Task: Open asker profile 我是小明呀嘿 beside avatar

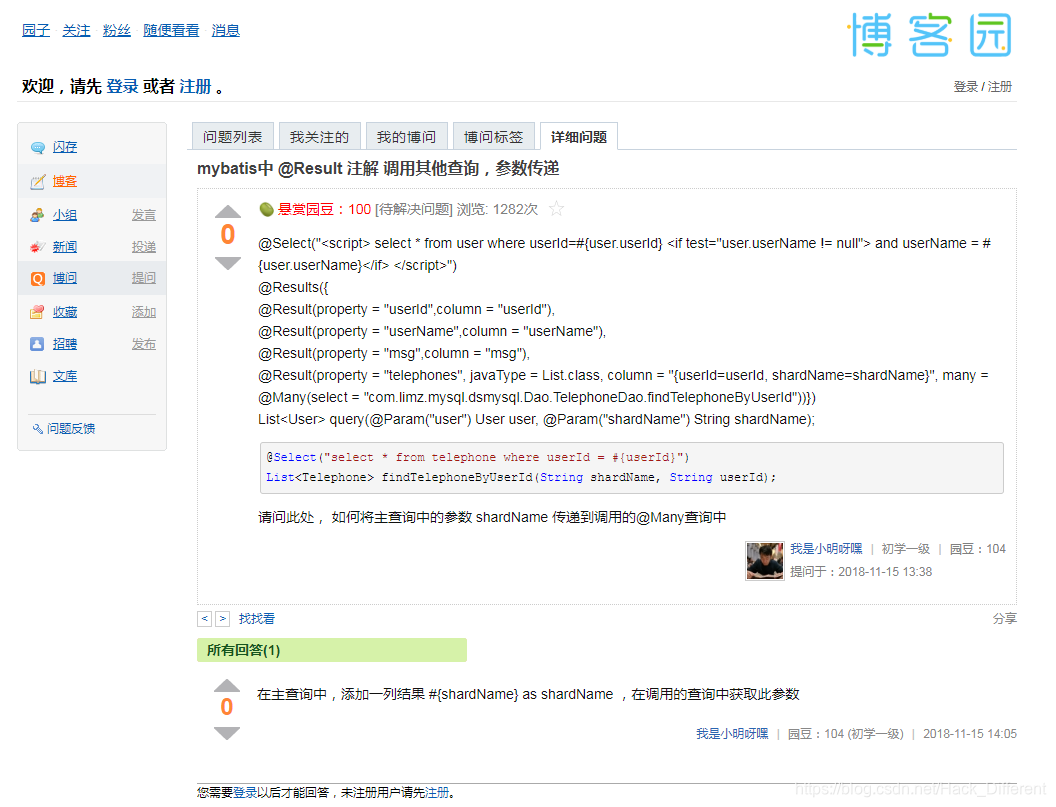Action: point(826,549)
